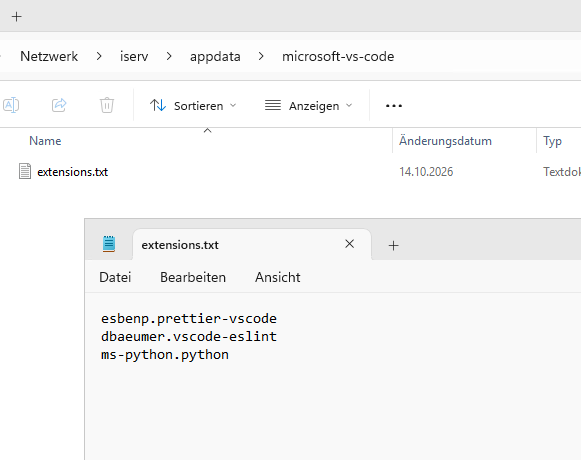Open the Ansicht menu in Notepad
Image resolution: width=581 pixels, height=460 pixels.
pos(278,277)
